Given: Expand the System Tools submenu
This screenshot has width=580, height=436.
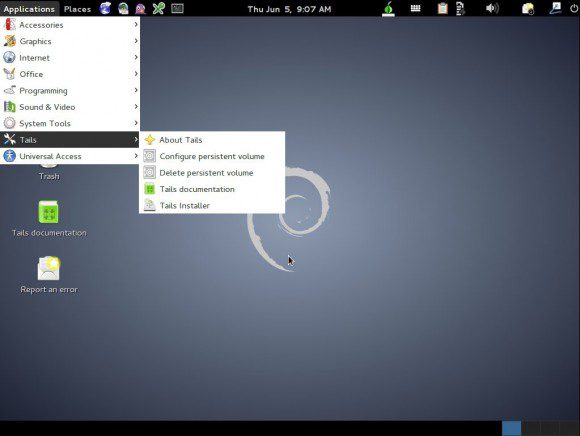Looking at the screenshot, I should click(70, 123).
